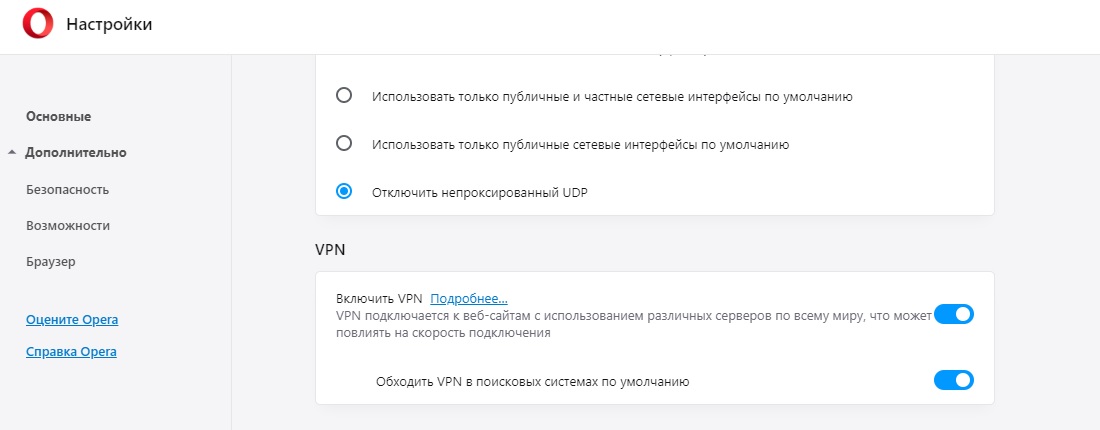
Task: Toggle the Включить VPN switch
Action: pos(953,314)
